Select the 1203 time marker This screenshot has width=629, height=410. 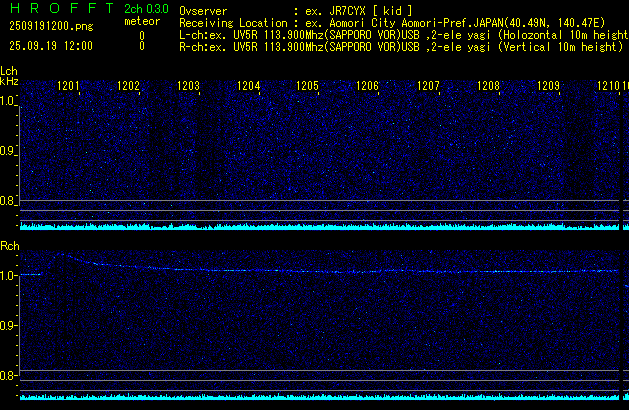(188, 87)
